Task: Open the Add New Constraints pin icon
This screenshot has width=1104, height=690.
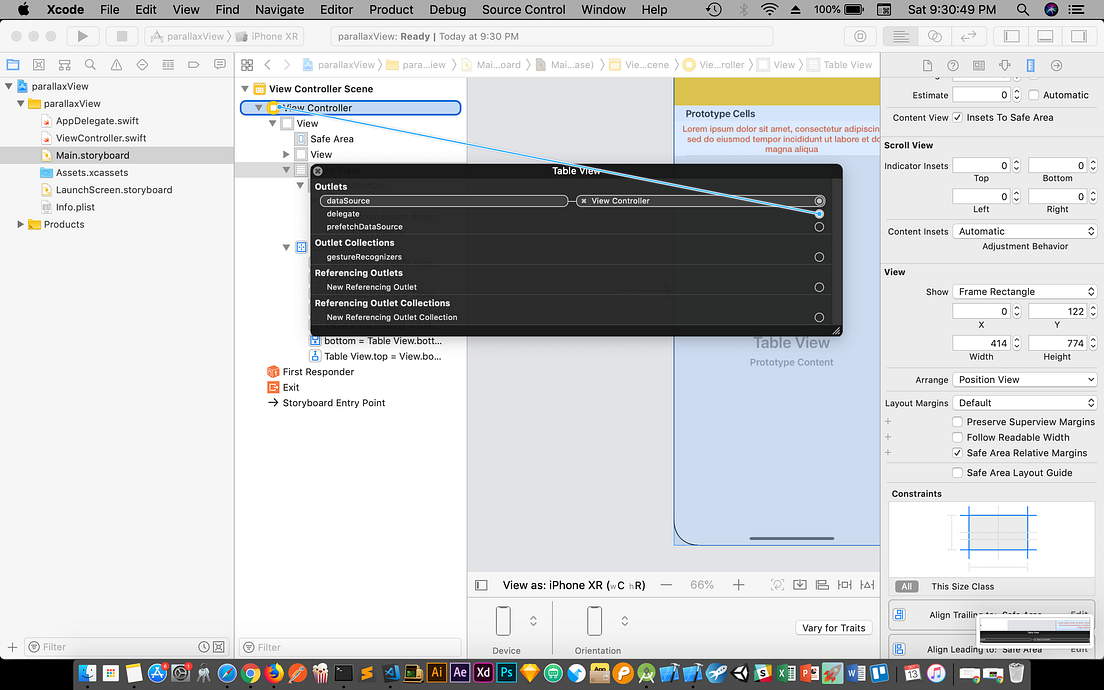Action: (845, 584)
